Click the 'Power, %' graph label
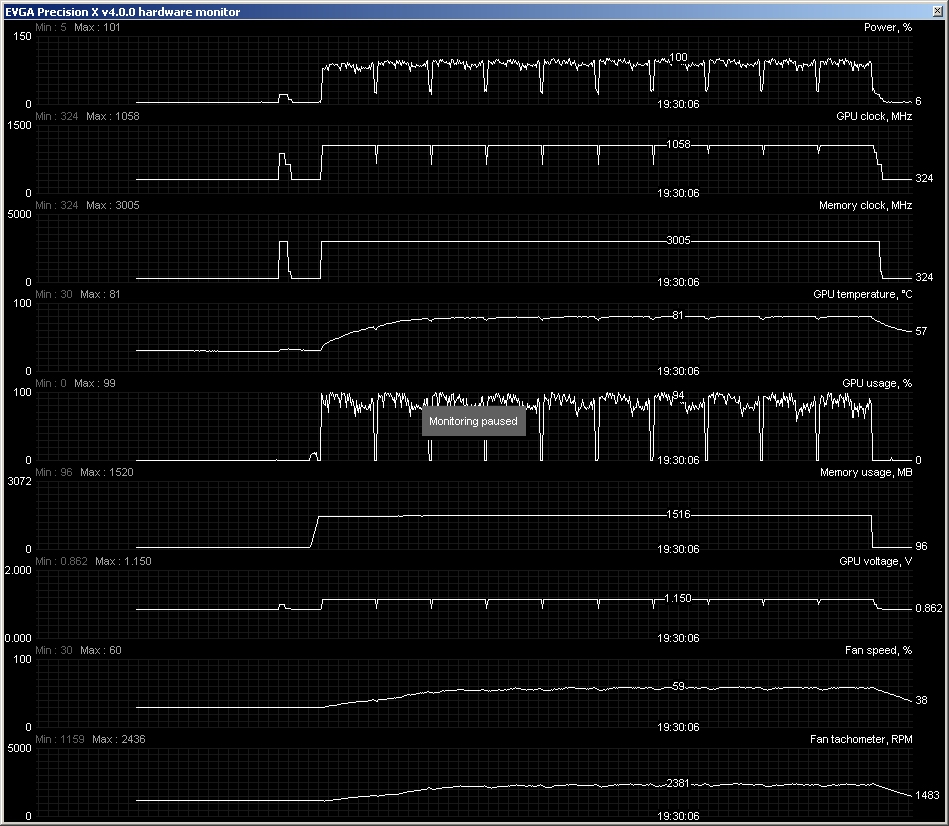 pos(888,27)
